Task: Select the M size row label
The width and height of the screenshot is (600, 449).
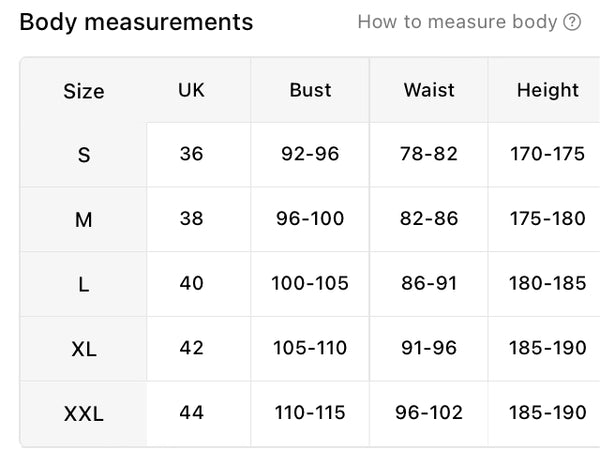Action: (x=84, y=220)
